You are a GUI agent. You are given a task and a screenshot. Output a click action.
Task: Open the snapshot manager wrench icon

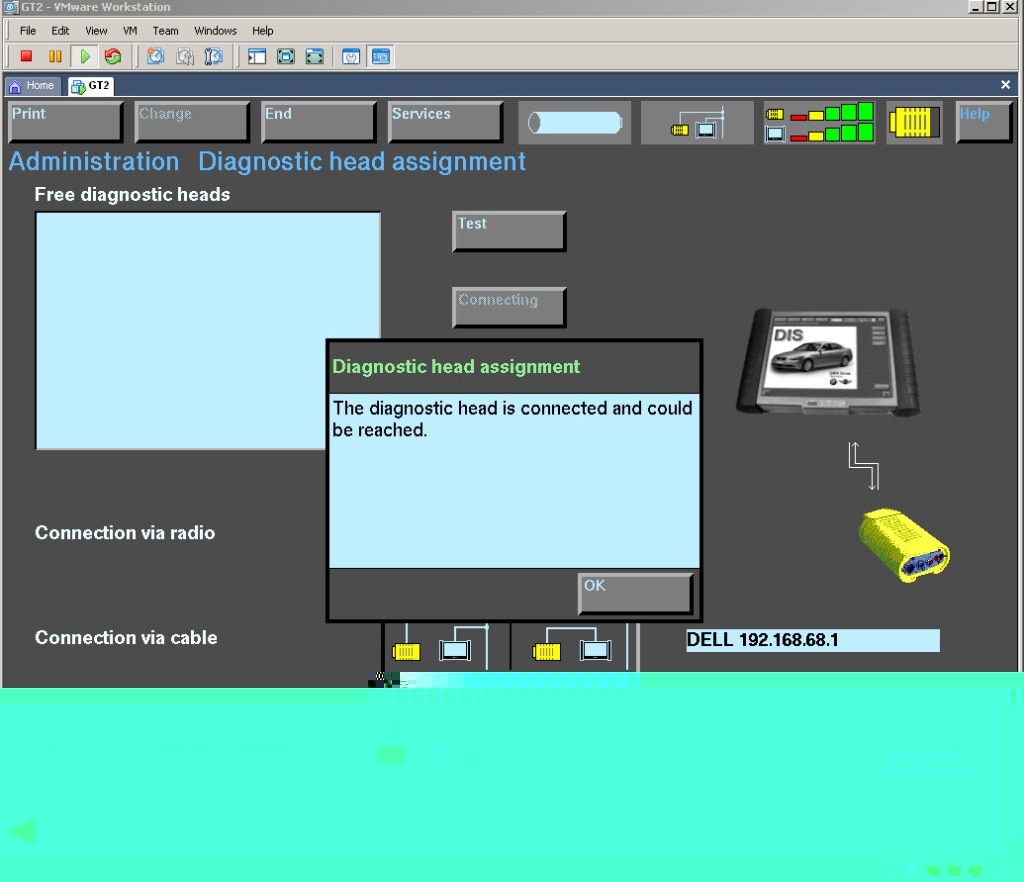point(213,57)
